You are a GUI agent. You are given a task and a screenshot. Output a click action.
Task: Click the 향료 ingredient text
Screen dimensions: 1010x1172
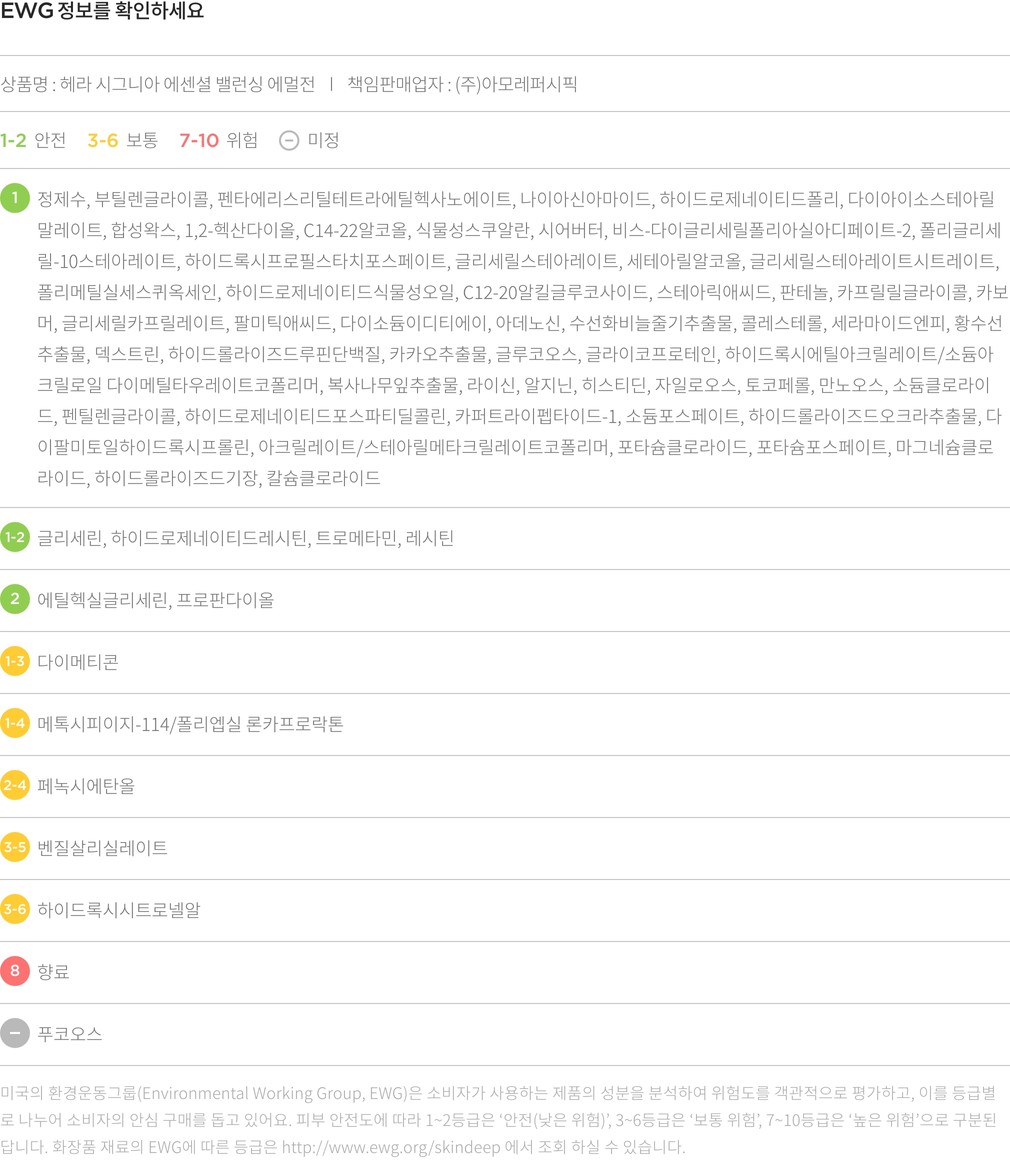pyautogui.click(x=53, y=972)
